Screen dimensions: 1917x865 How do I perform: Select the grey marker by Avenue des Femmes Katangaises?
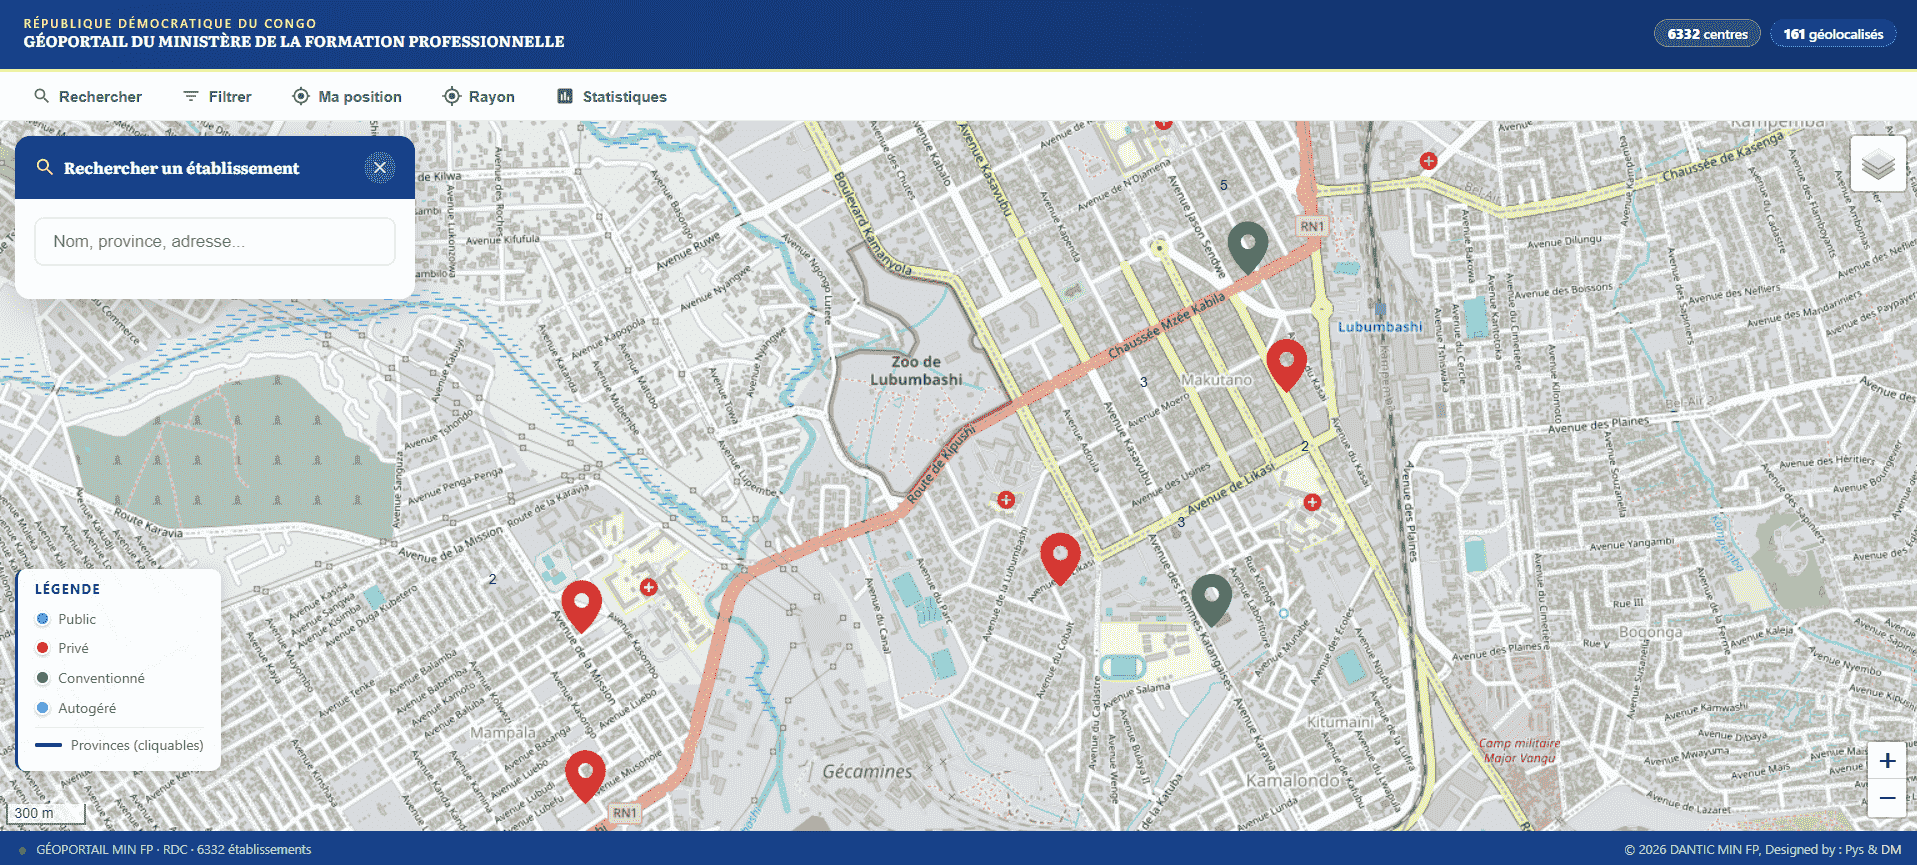(1212, 599)
